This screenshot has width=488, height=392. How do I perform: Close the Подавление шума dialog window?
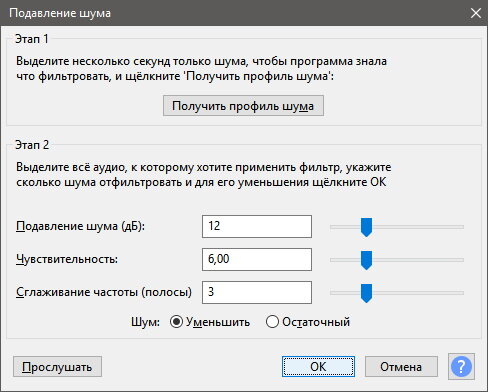[x=476, y=13]
